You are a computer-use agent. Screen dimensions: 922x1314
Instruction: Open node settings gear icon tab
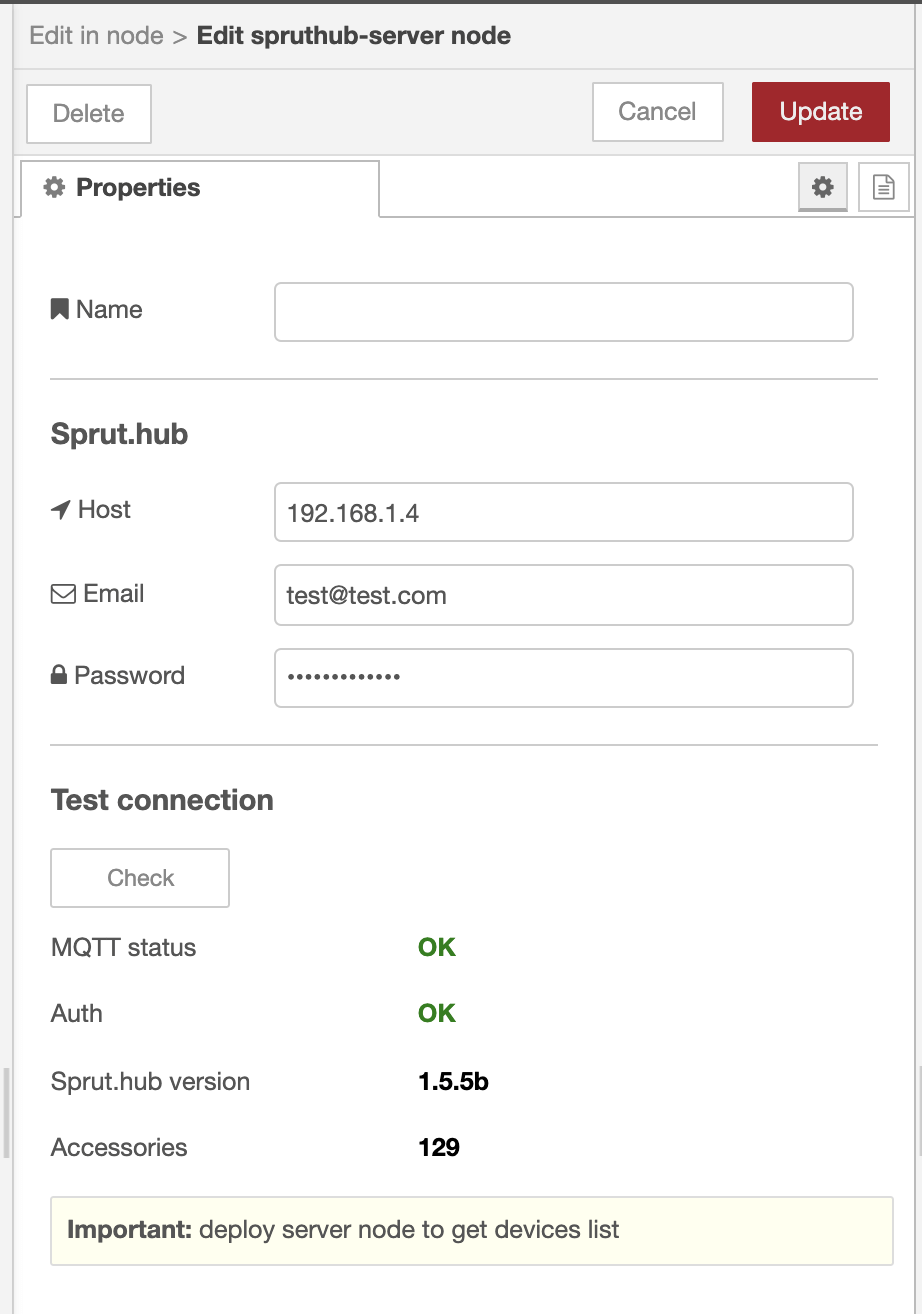(823, 187)
